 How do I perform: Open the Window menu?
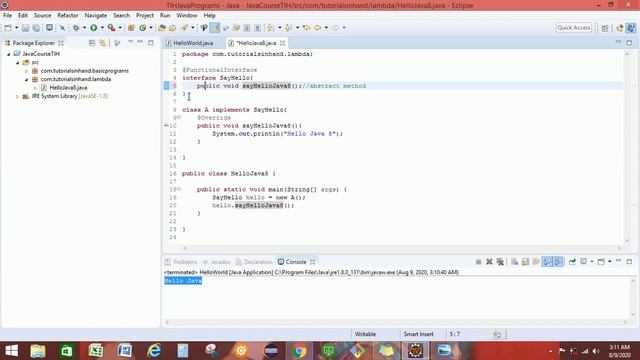coord(187,16)
